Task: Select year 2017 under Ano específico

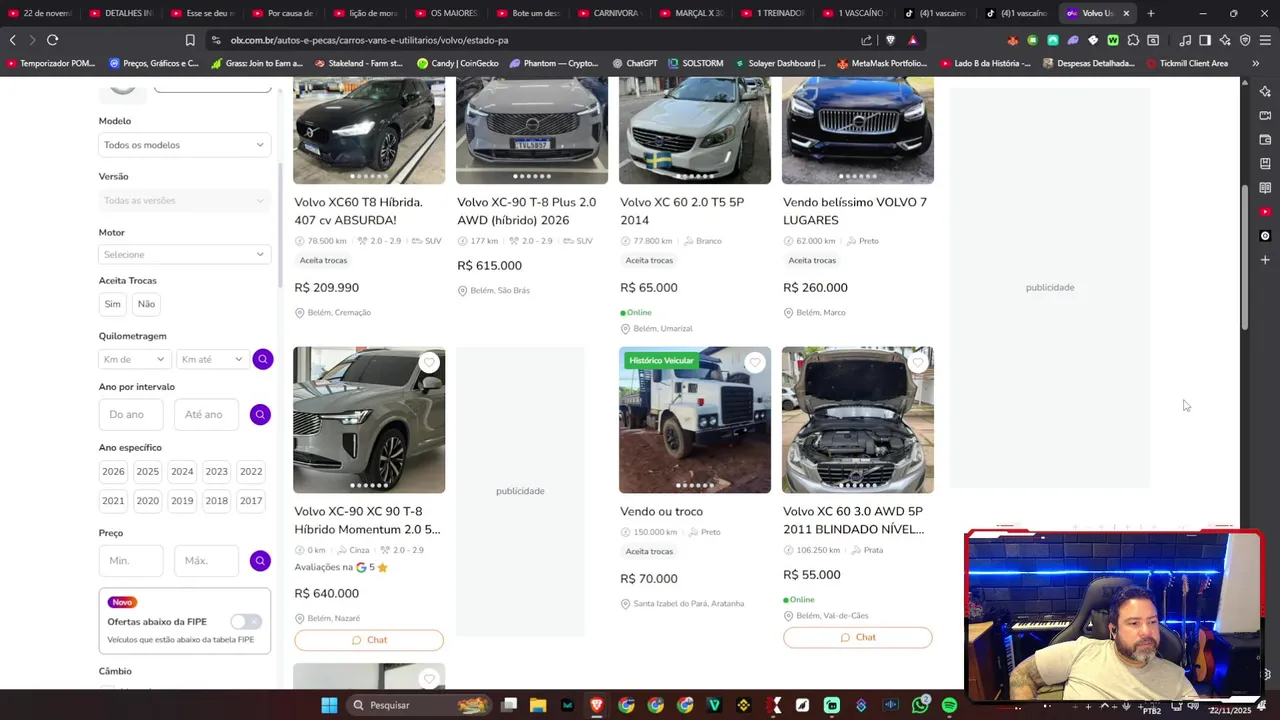Action: (251, 501)
